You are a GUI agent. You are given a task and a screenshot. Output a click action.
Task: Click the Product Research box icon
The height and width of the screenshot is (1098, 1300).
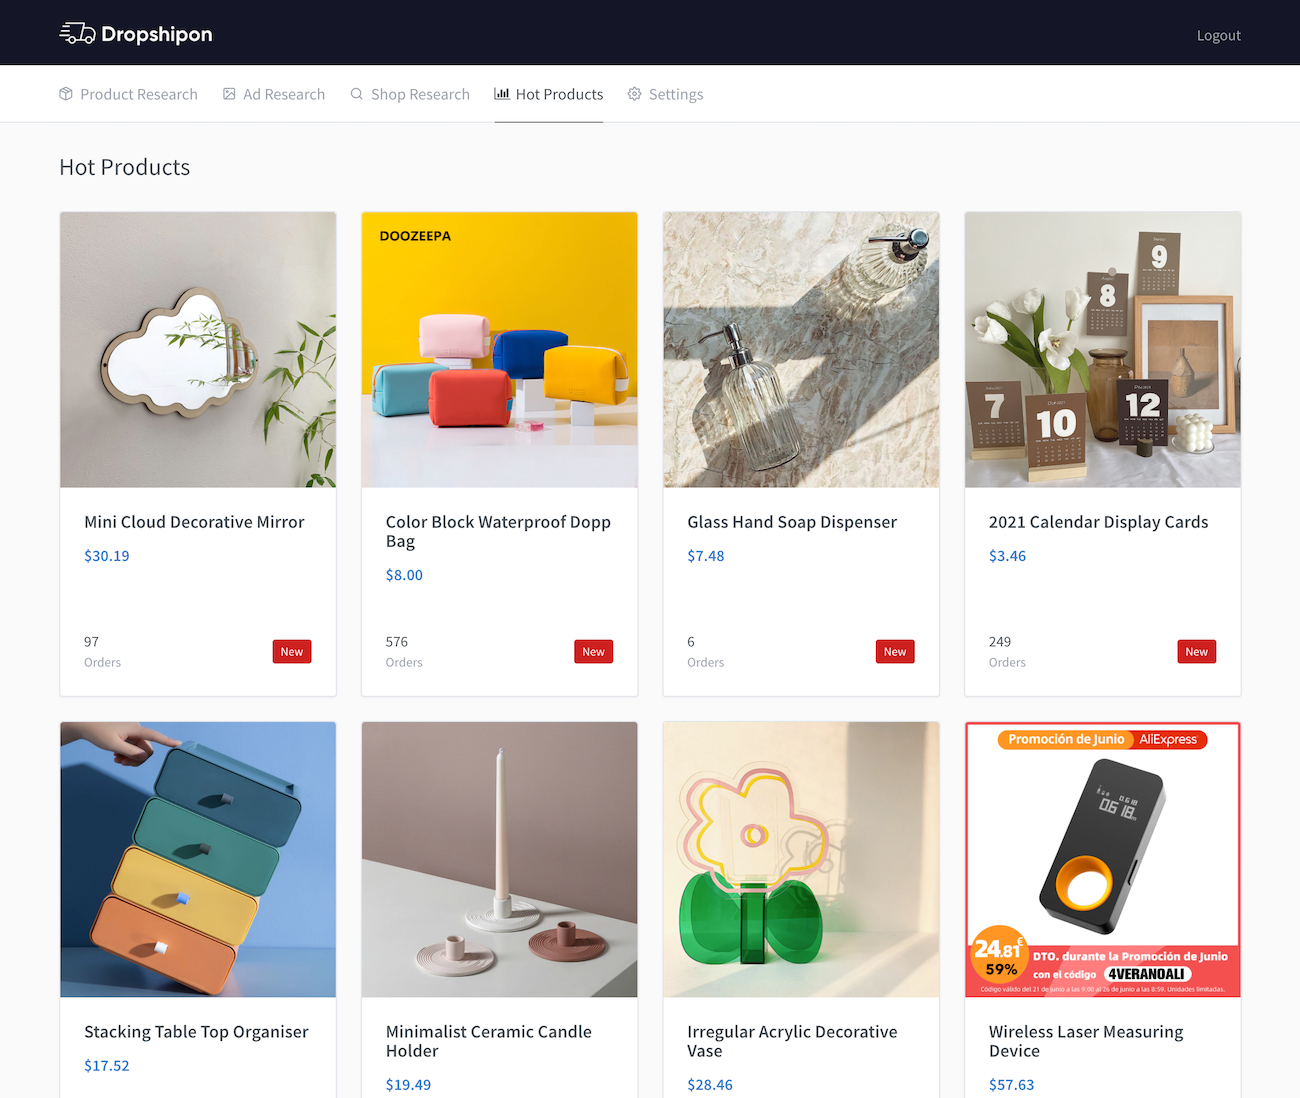[x=66, y=94]
